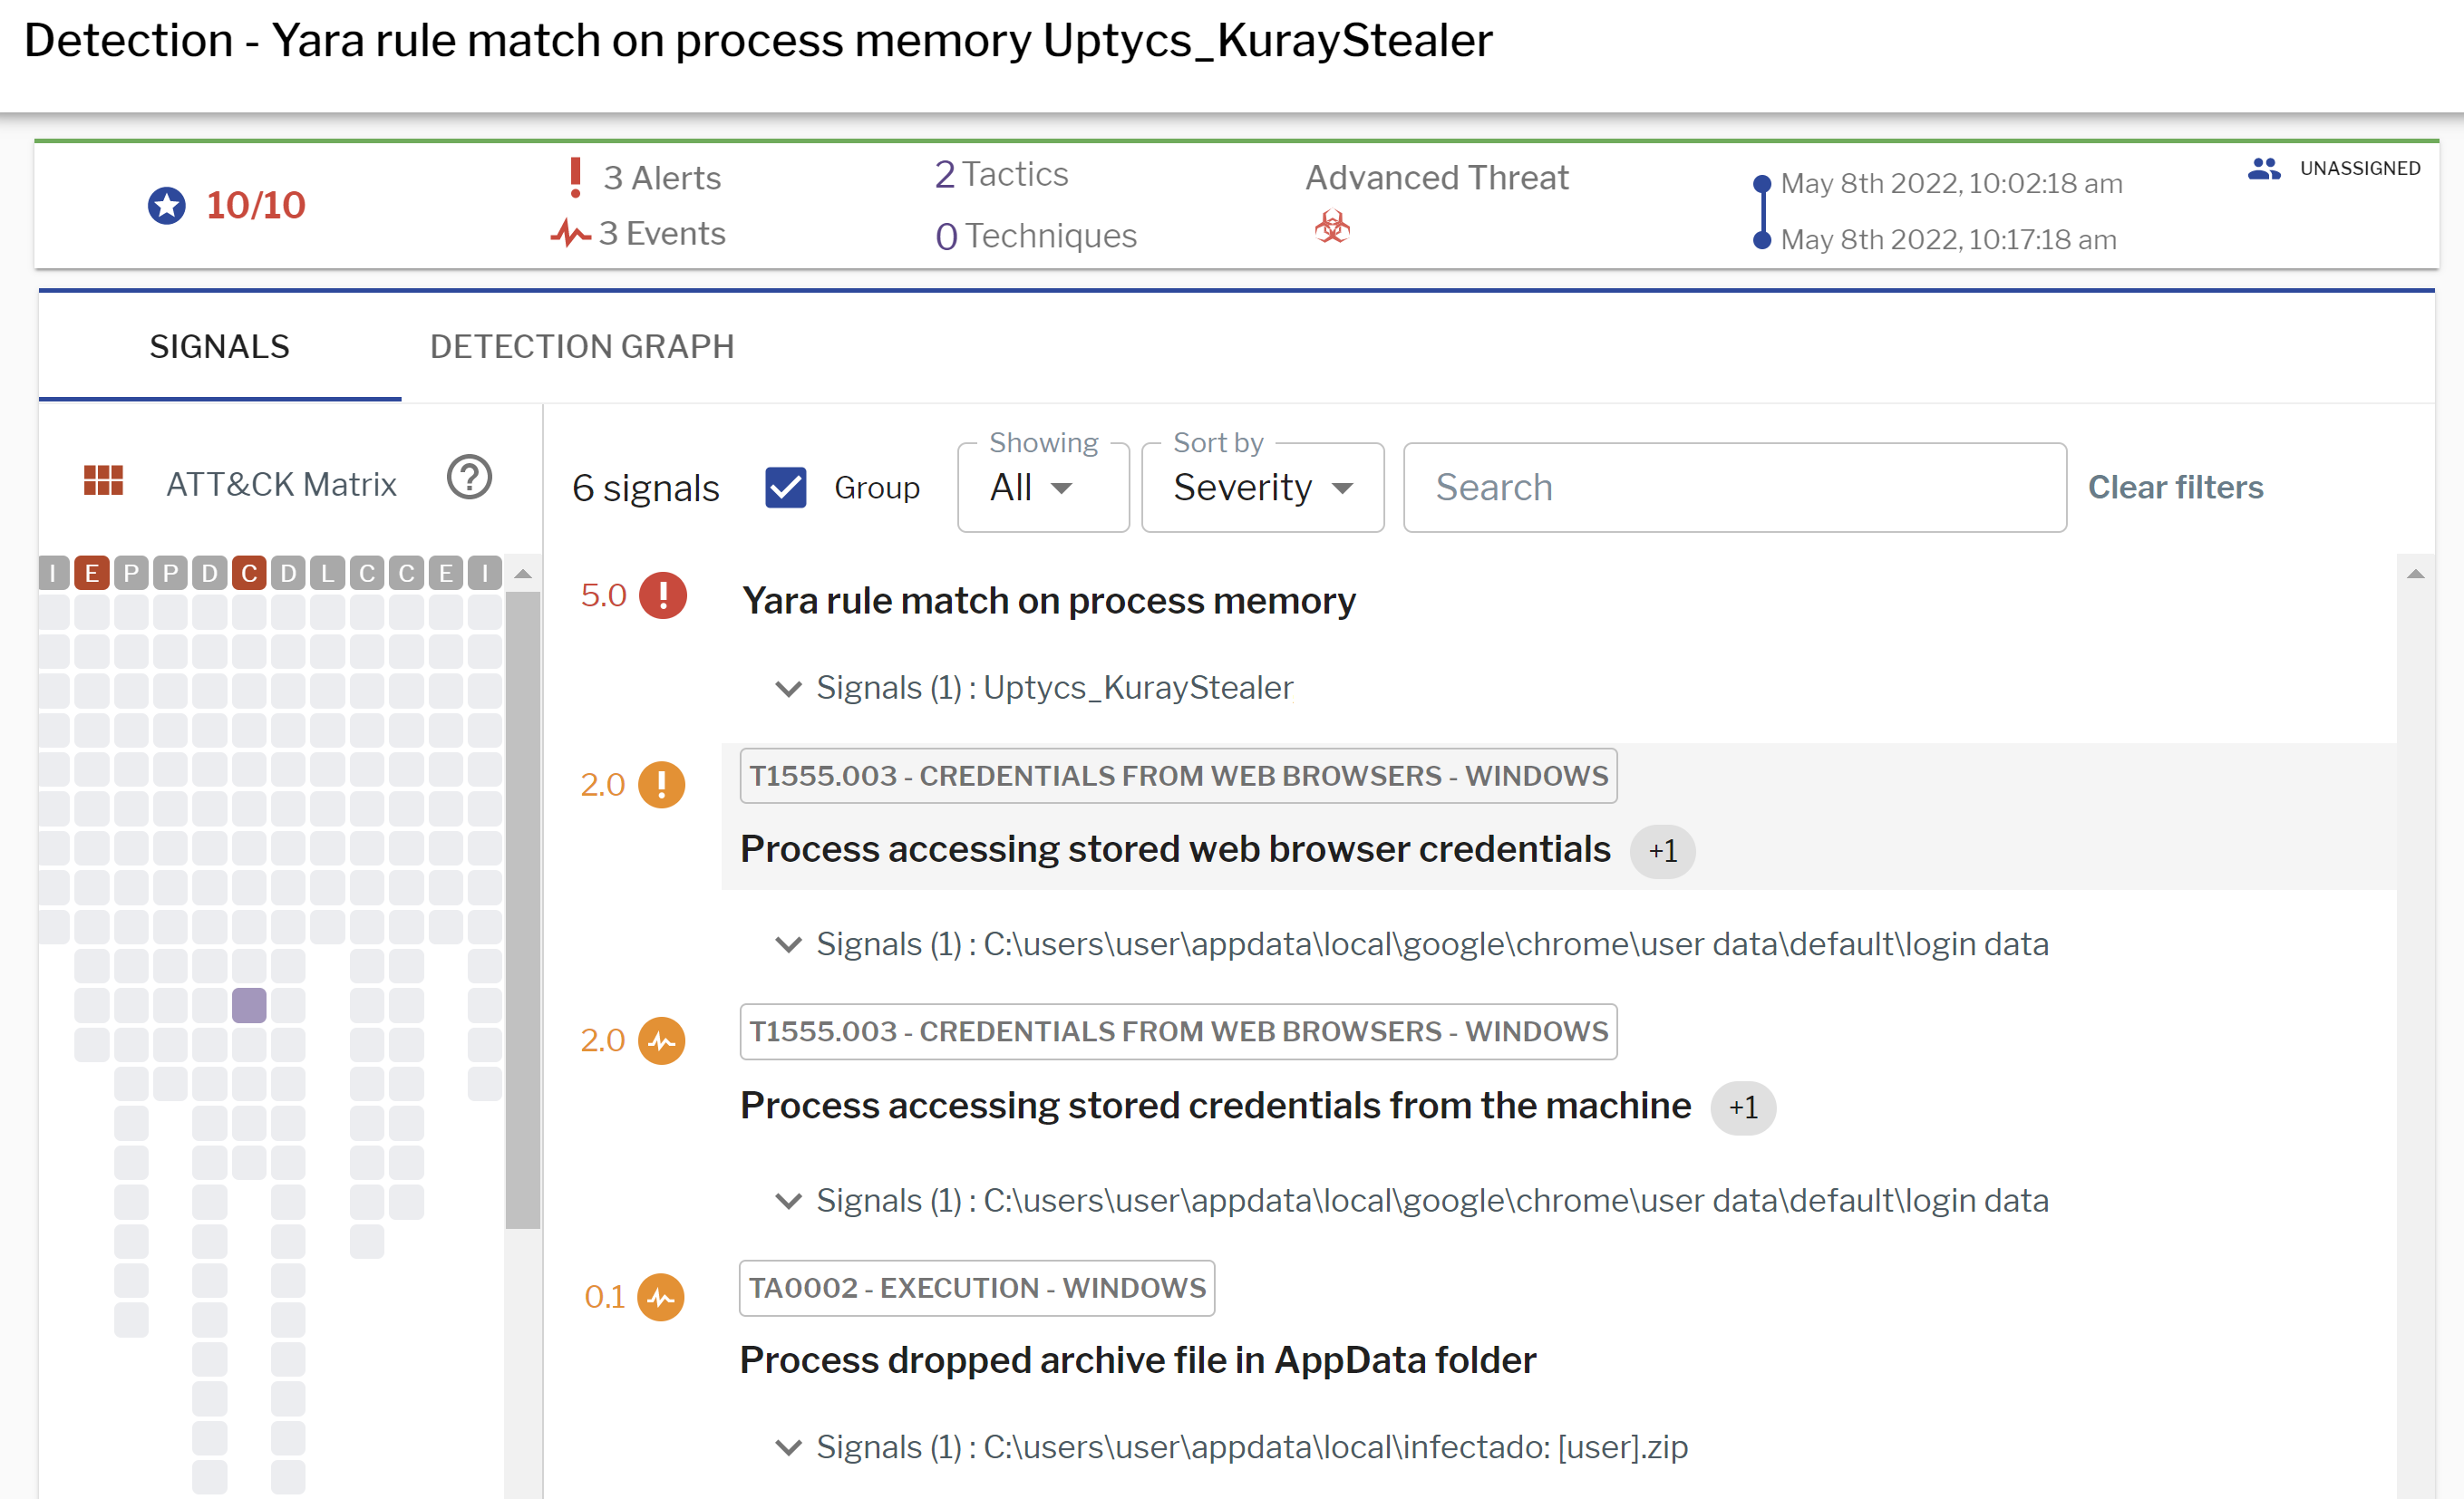Click the Clear filters link
Image resolution: width=2464 pixels, height=1499 pixels.
point(2175,487)
